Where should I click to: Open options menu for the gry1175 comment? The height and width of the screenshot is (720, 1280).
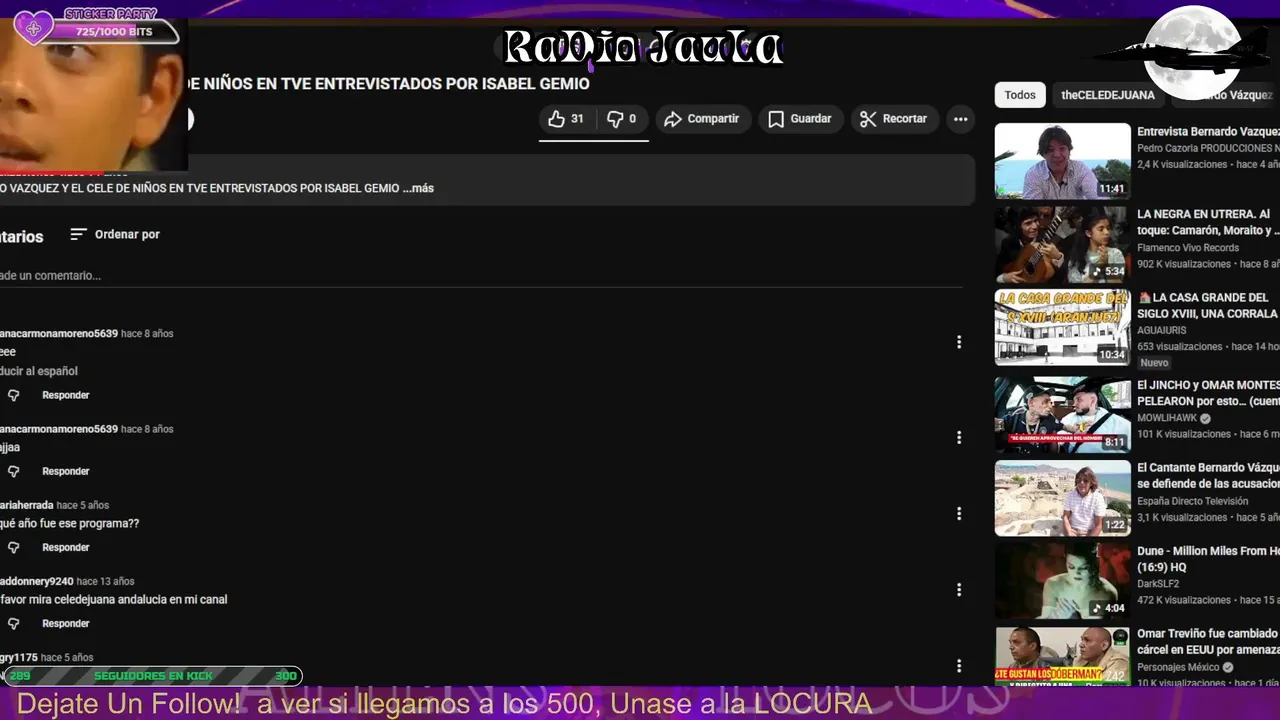[x=959, y=666]
